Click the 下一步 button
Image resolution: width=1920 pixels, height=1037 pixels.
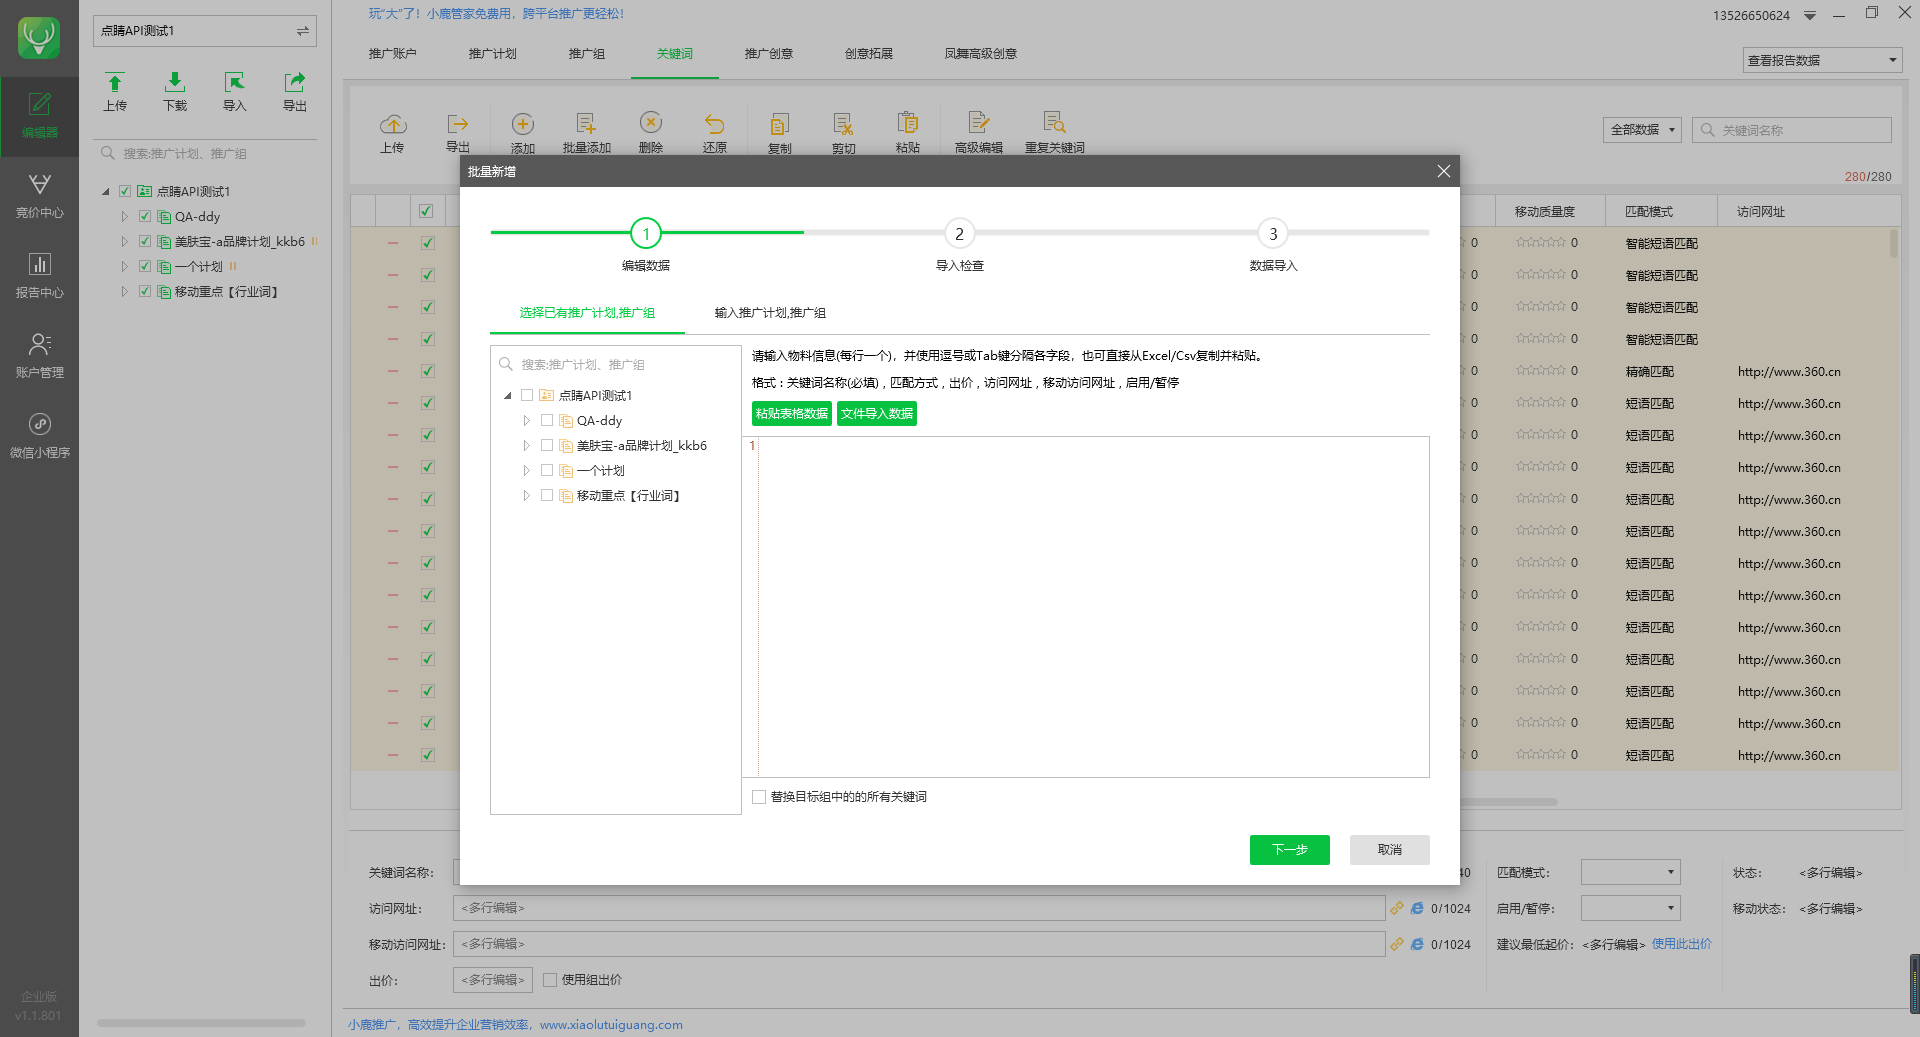click(1289, 850)
